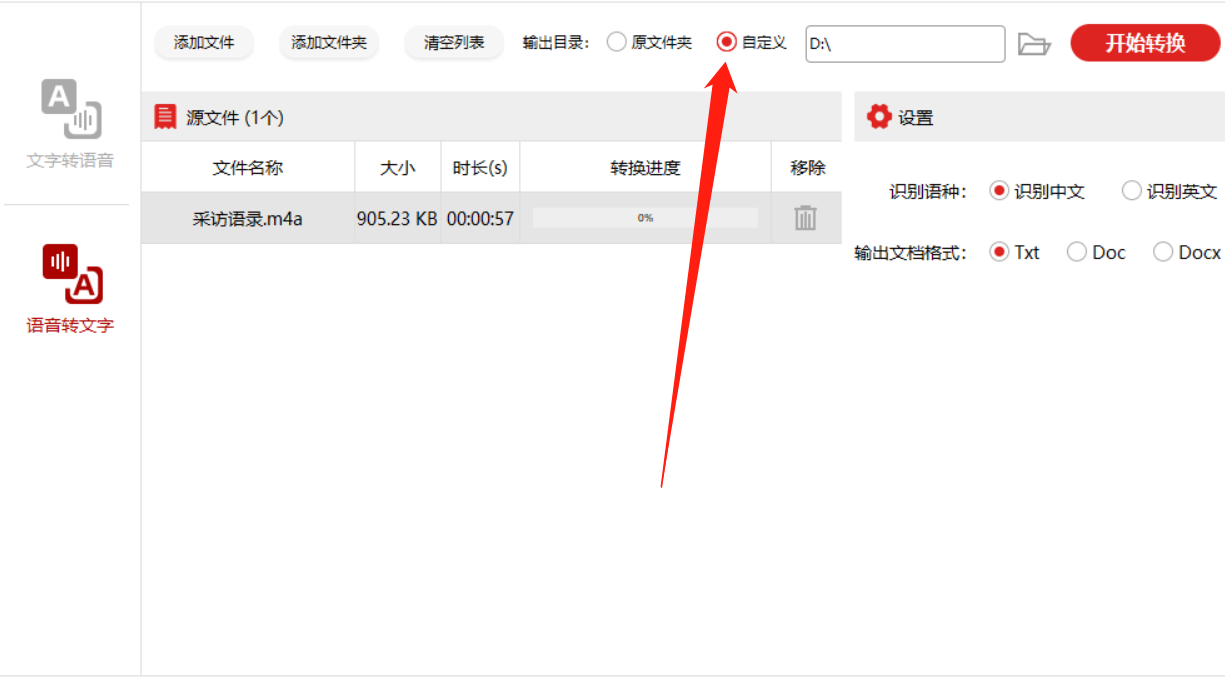1225x679 pixels.
Task: Click the output path field showing D:\
Action: pos(905,44)
